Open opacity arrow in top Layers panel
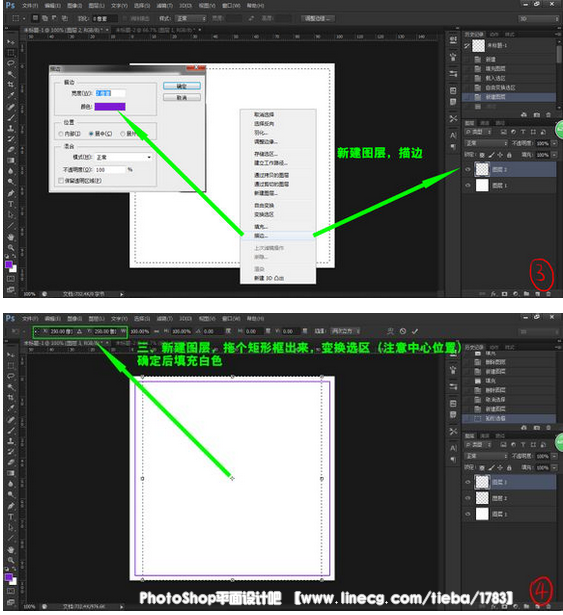The height and width of the screenshot is (615, 563). tap(554, 143)
